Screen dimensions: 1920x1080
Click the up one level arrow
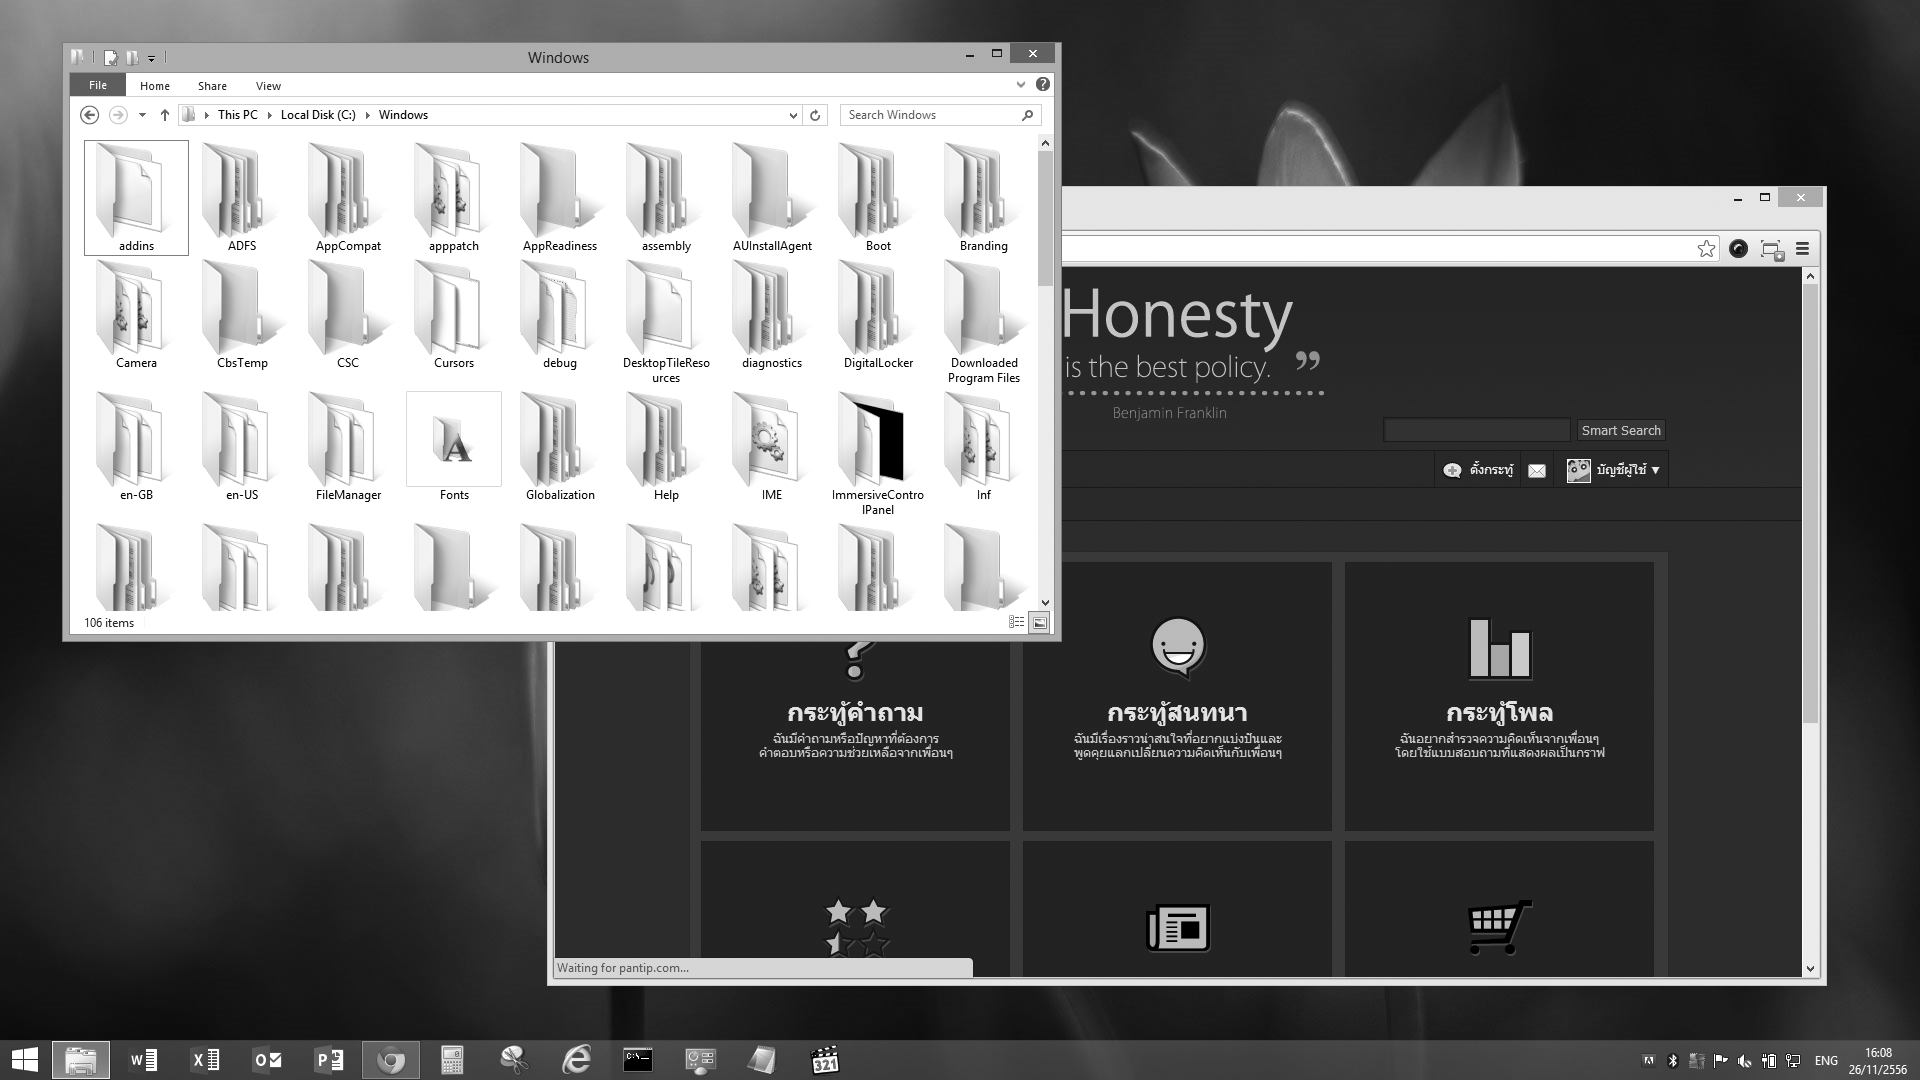(165, 115)
